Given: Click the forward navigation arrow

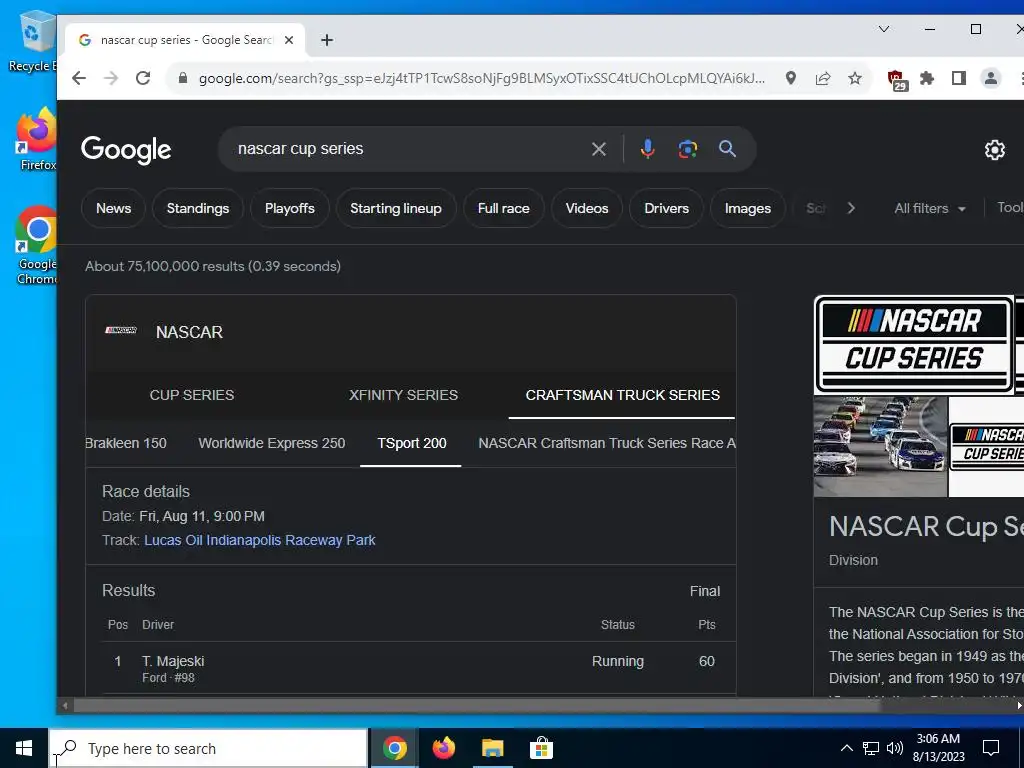Looking at the screenshot, I should click(x=111, y=78).
